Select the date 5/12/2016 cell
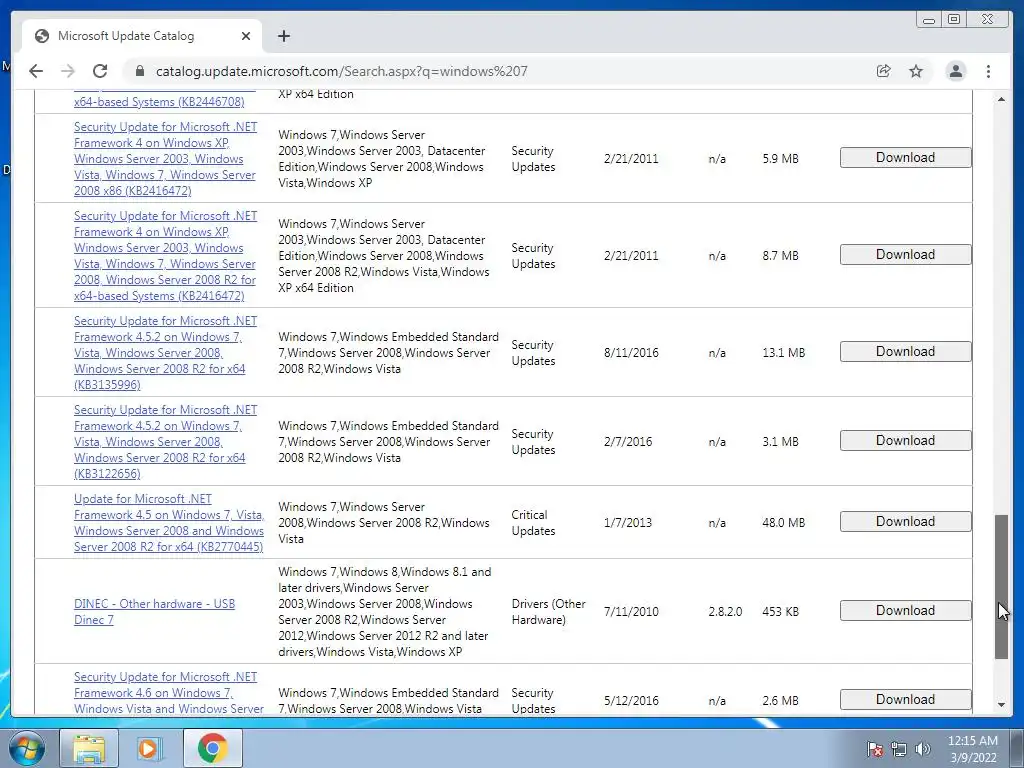This screenshot has width=1024, height=768. (631, 701)
